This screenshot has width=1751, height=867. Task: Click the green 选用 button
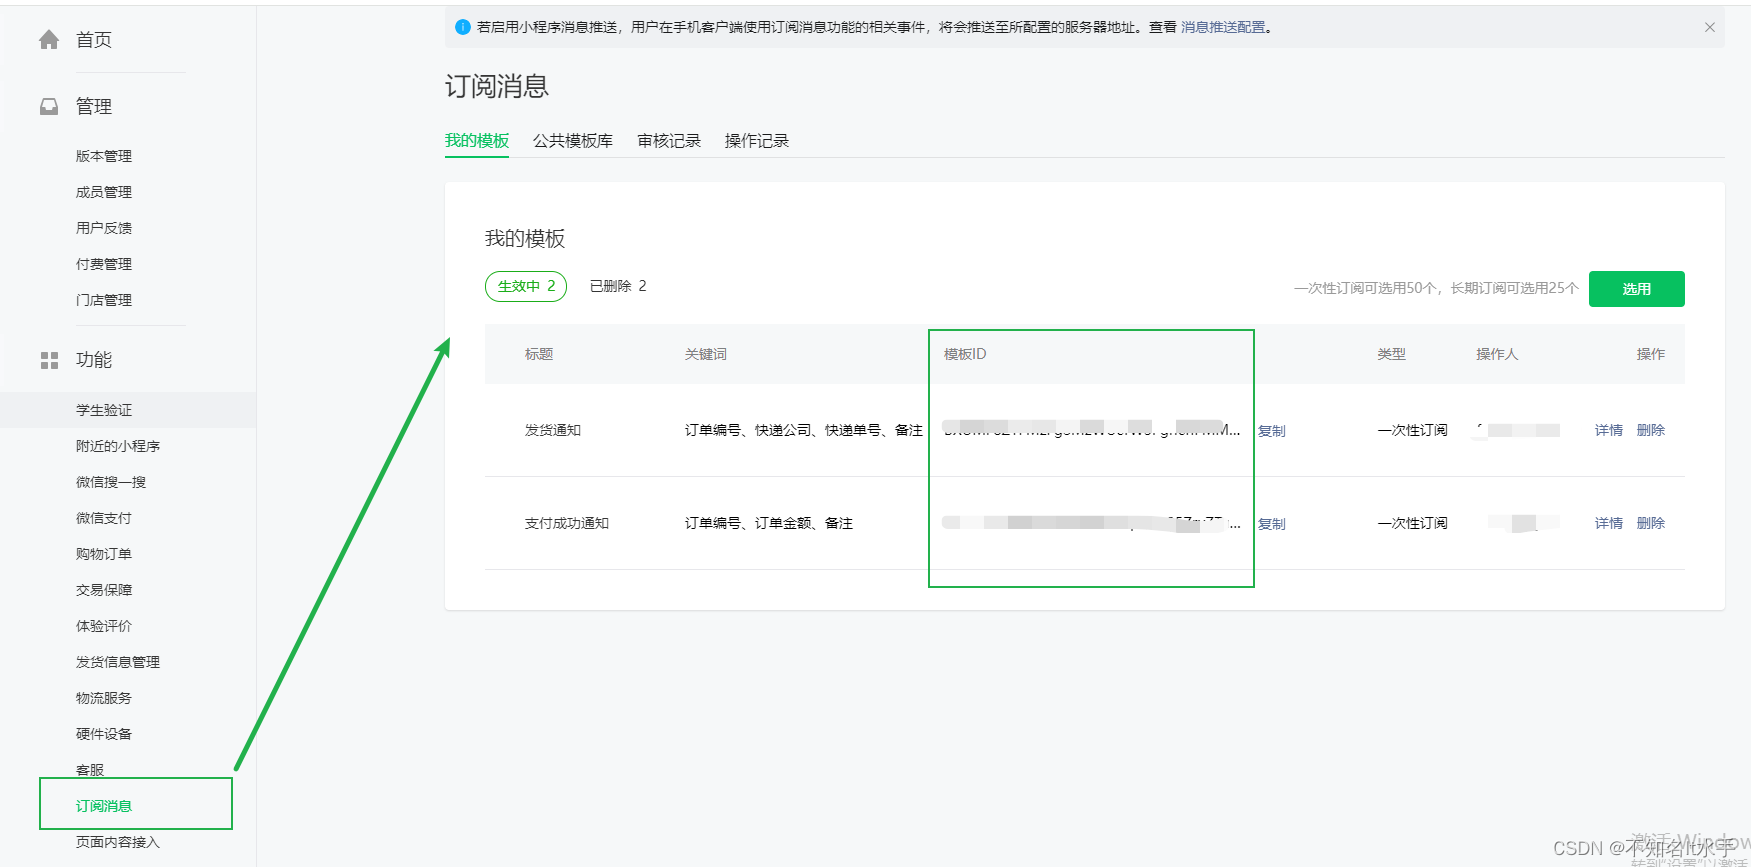point(1637,289)
